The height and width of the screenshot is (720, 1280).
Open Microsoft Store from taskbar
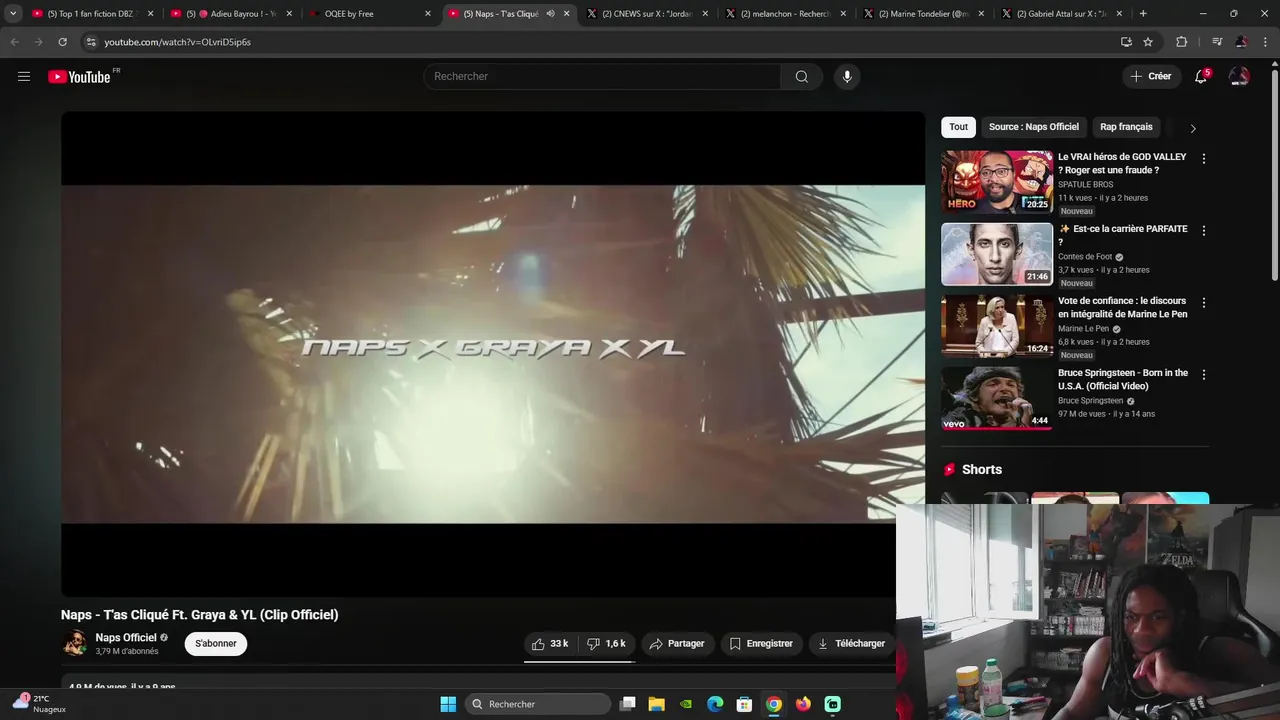pos(744,704)
